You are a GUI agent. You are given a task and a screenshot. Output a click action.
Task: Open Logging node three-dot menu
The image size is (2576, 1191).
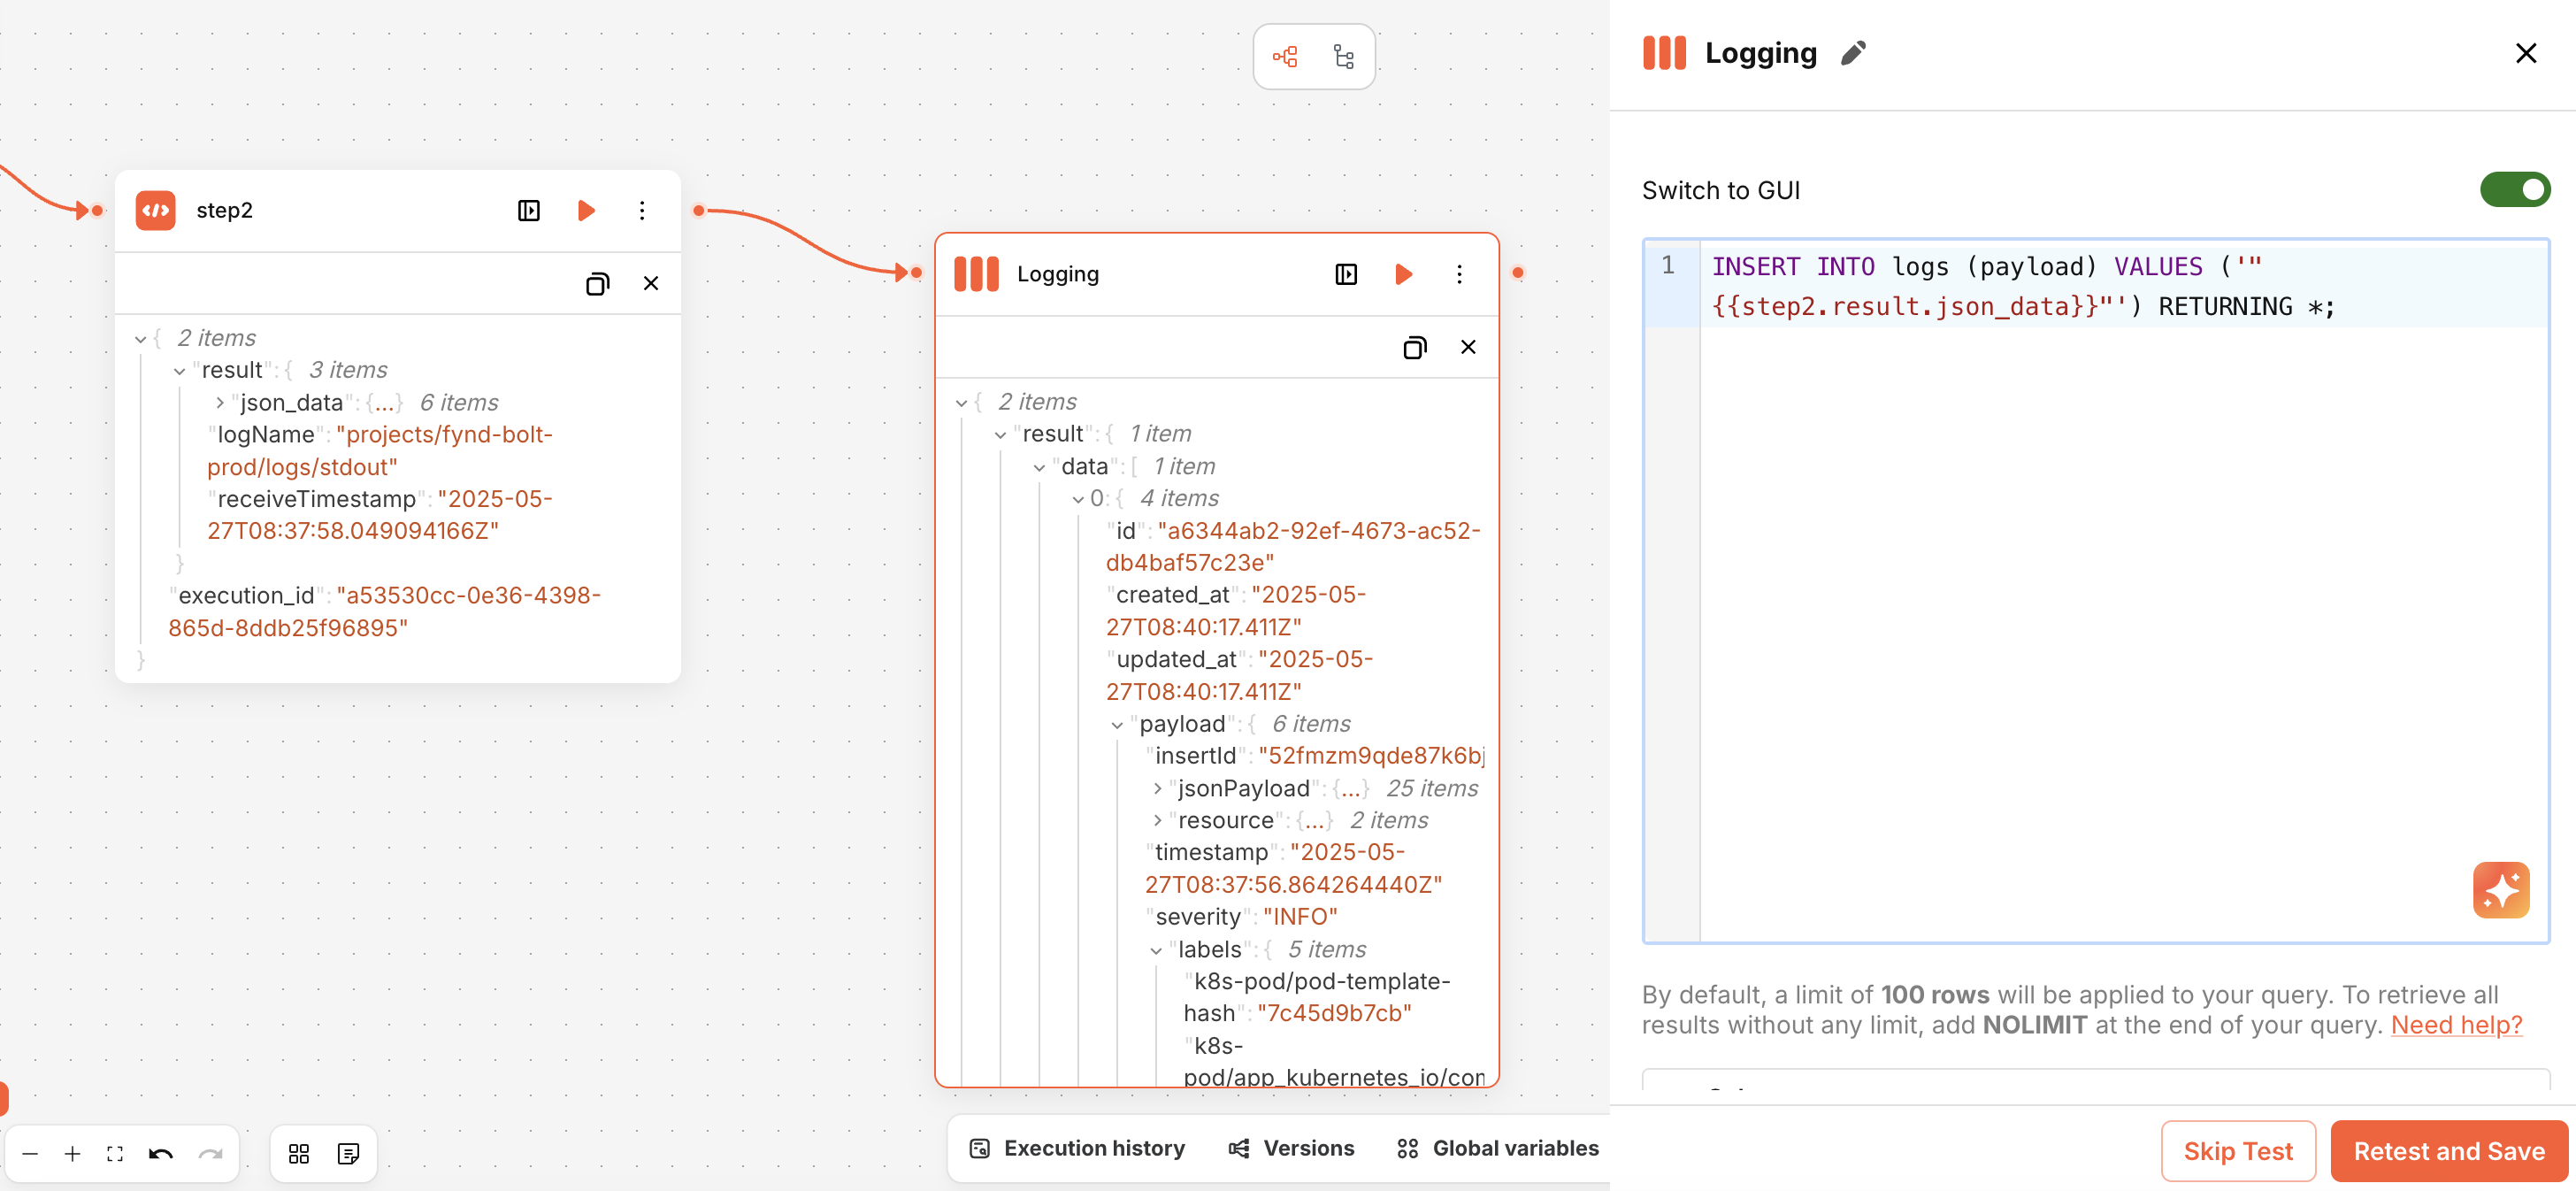tap(1459, 274)
